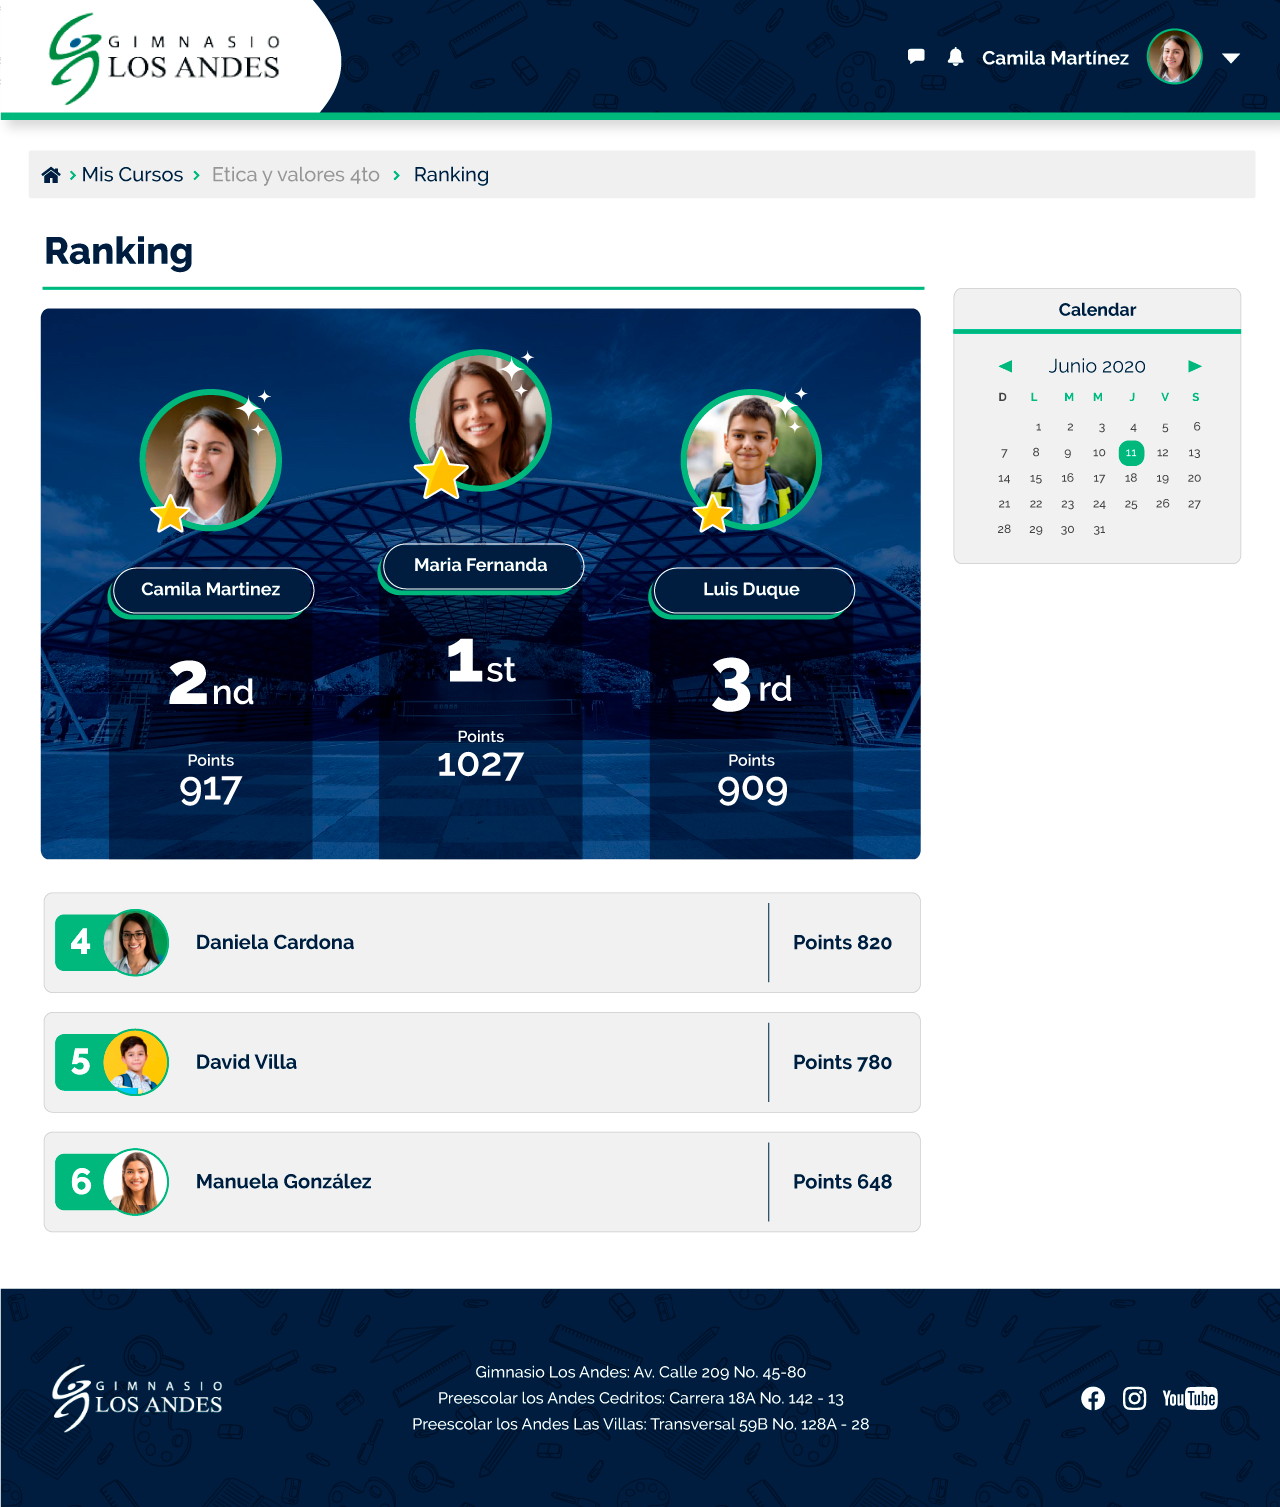Click the Luis Duque name badge
Viewport: 1280px width, 1507px height.
click(x=752, y=589)
